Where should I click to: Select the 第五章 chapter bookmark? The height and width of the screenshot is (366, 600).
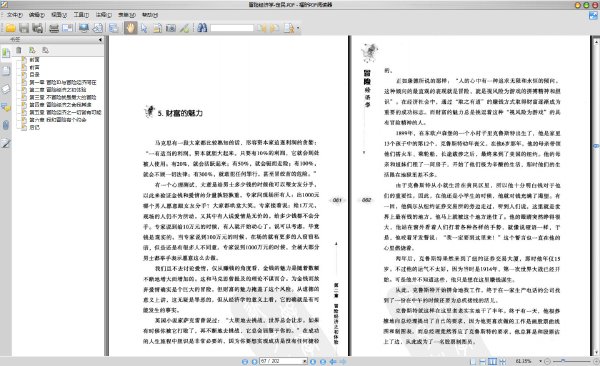tap(65, 112)
